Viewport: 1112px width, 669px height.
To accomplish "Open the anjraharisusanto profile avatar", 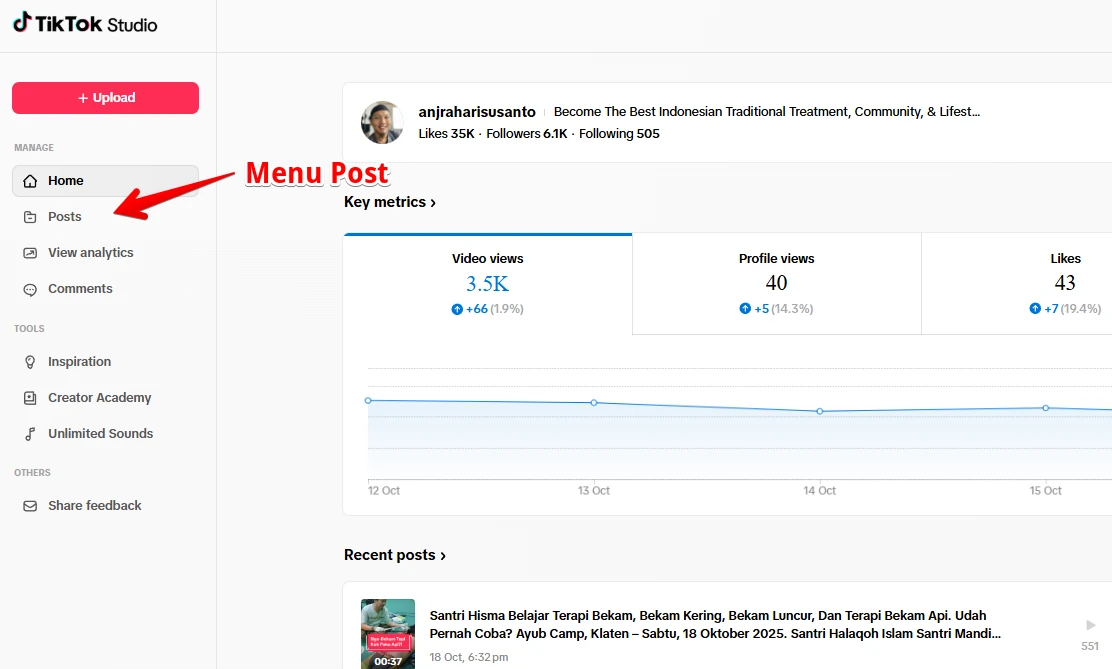I will click(382, 123).
